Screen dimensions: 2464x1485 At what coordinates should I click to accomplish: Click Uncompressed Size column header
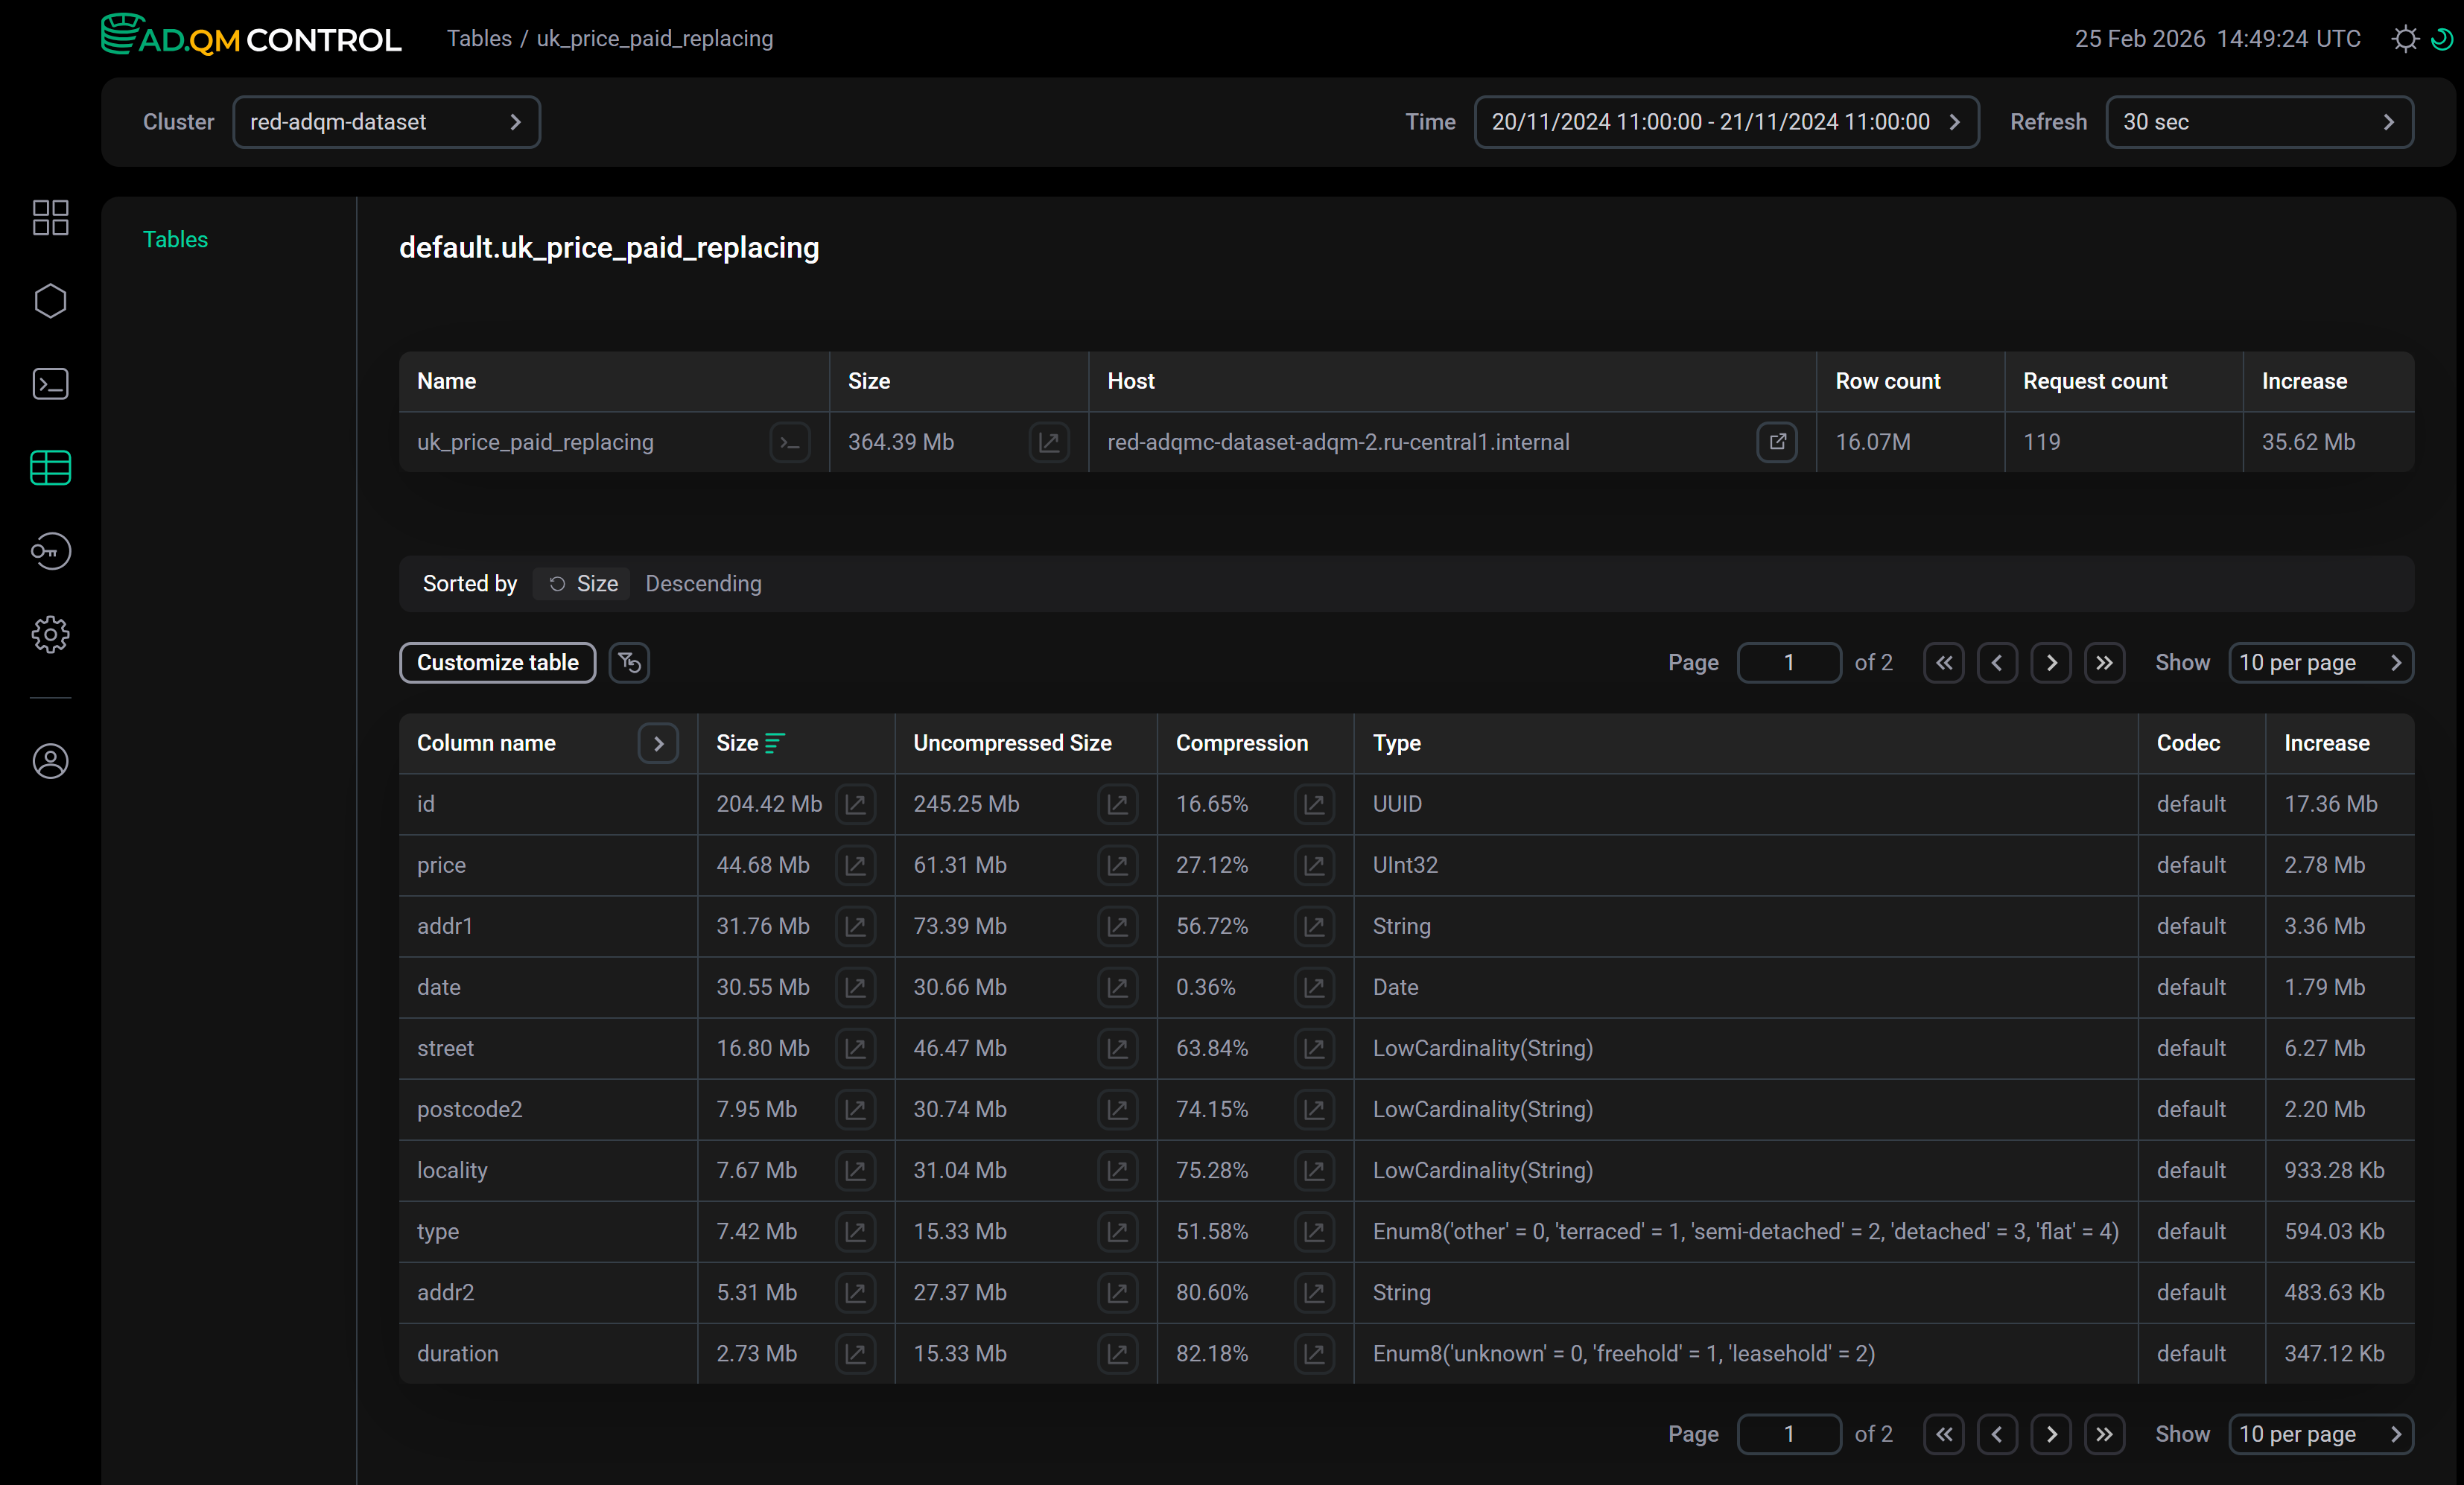pos(1012,743)
